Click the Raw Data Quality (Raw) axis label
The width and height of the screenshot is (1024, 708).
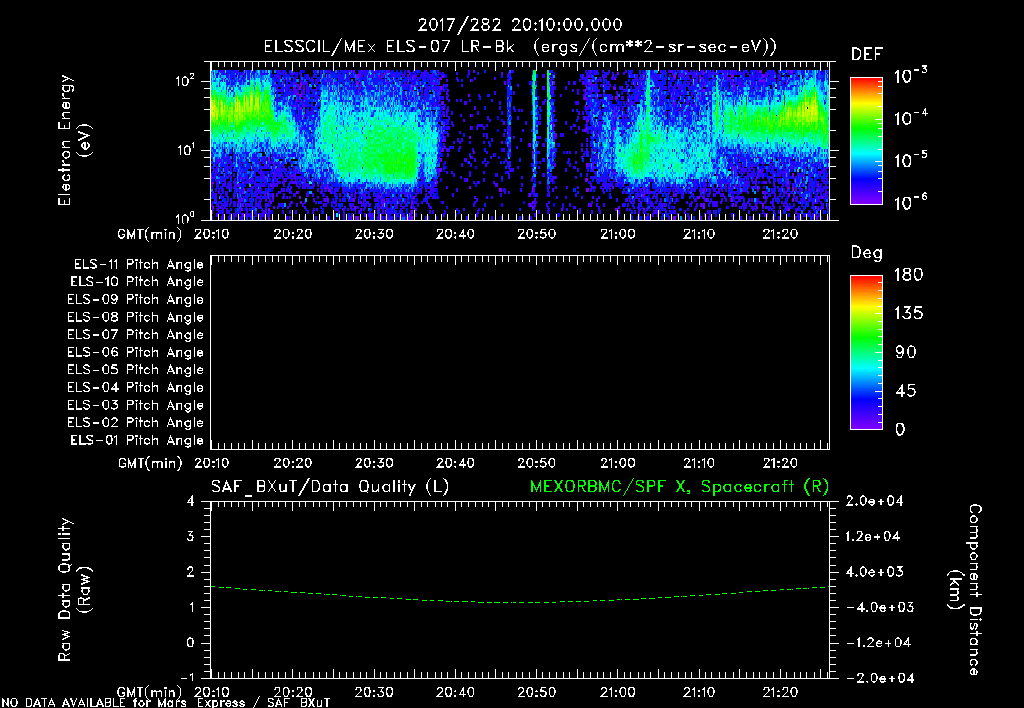tap(74, 590)
